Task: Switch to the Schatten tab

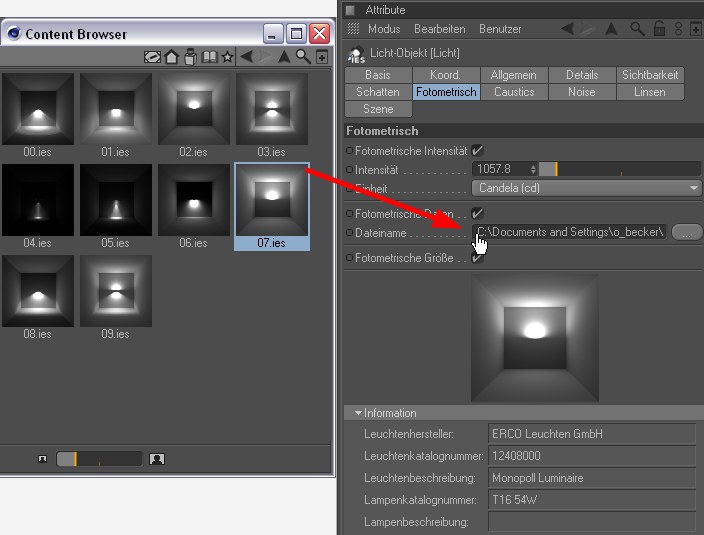Action: (377, 92)
